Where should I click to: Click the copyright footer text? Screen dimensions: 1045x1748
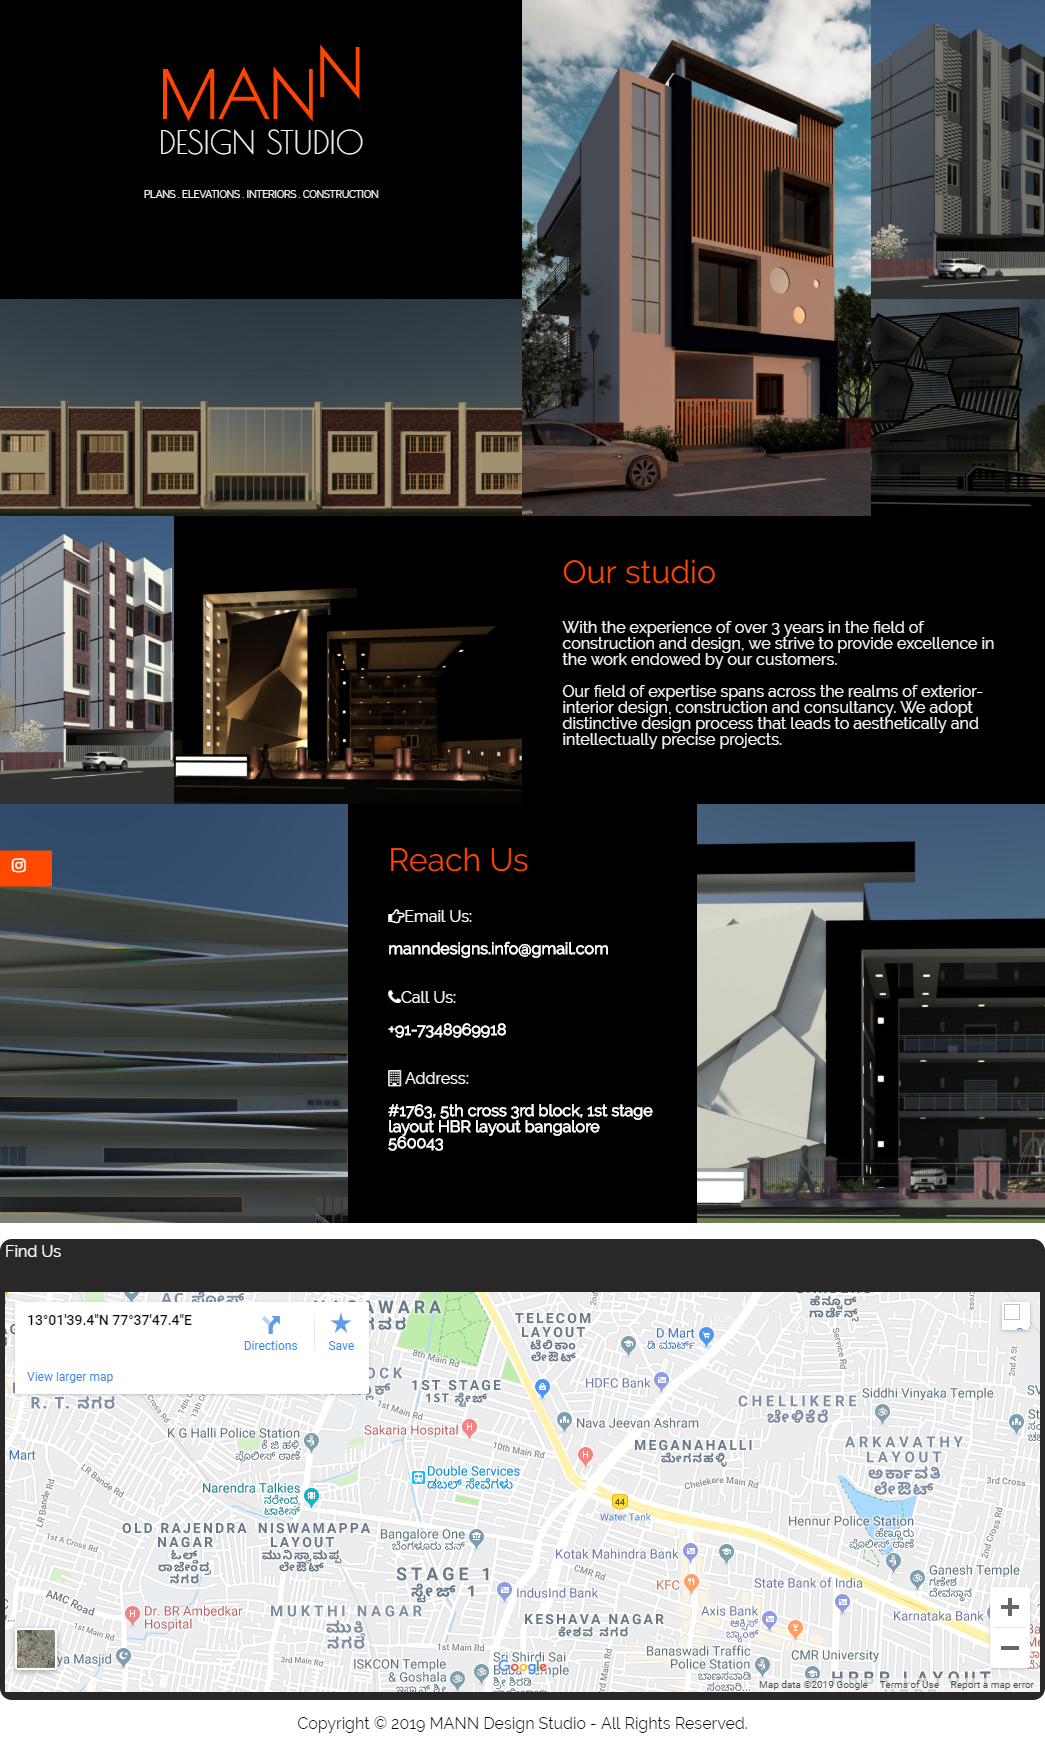522,1723
